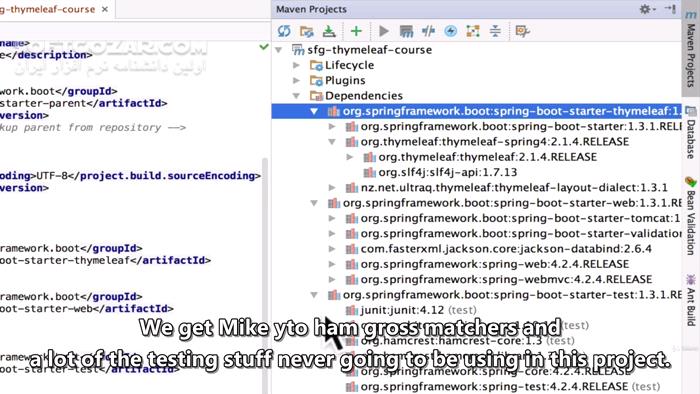Add Maven project with green plus
Image resolution: width=700 pixels, height=394 pixels.
pyautogui.click(x=356, y=31)
